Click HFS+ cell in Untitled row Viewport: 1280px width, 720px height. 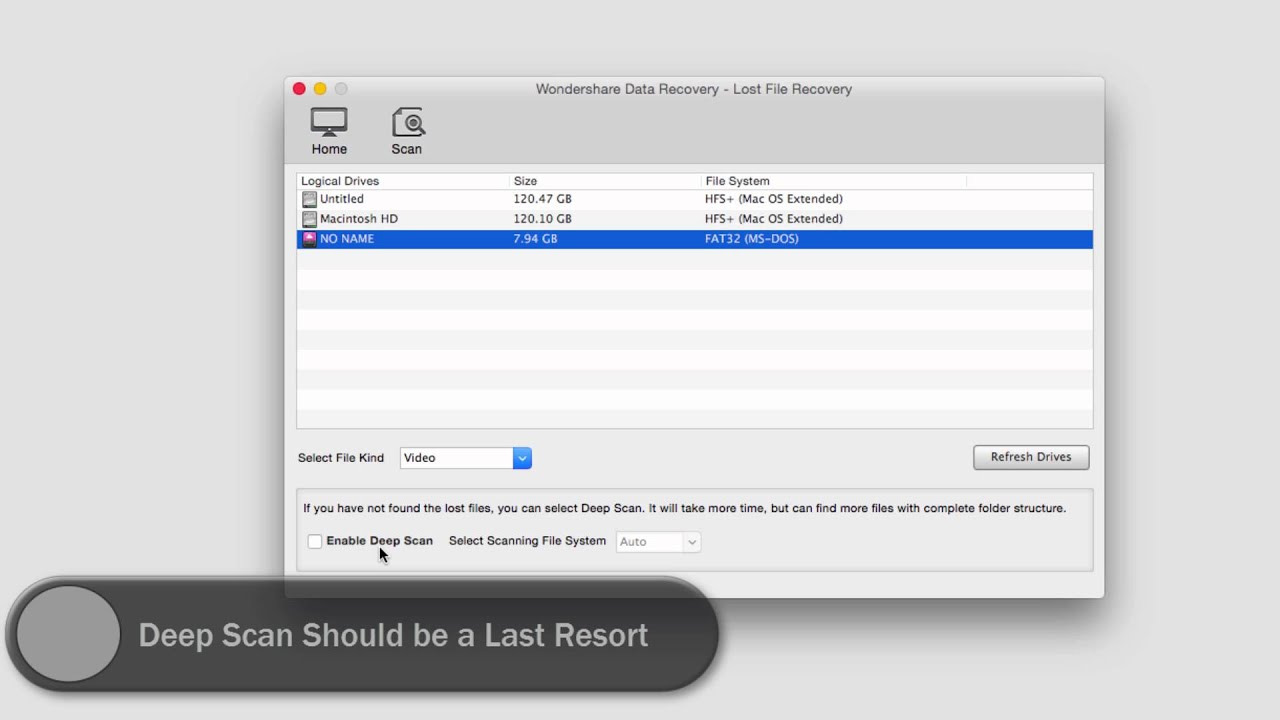(x=773, y=199)
